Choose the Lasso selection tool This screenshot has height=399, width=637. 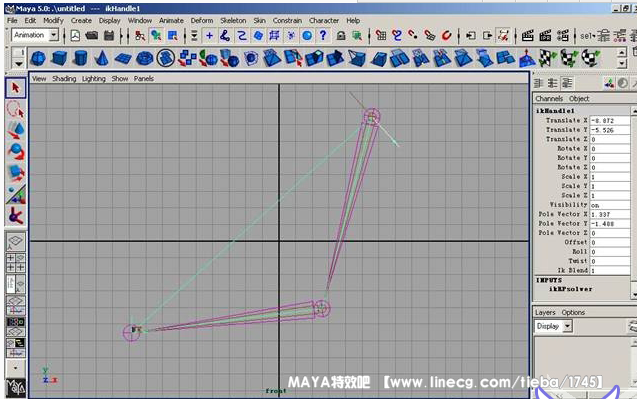click(x=15, y=109)
